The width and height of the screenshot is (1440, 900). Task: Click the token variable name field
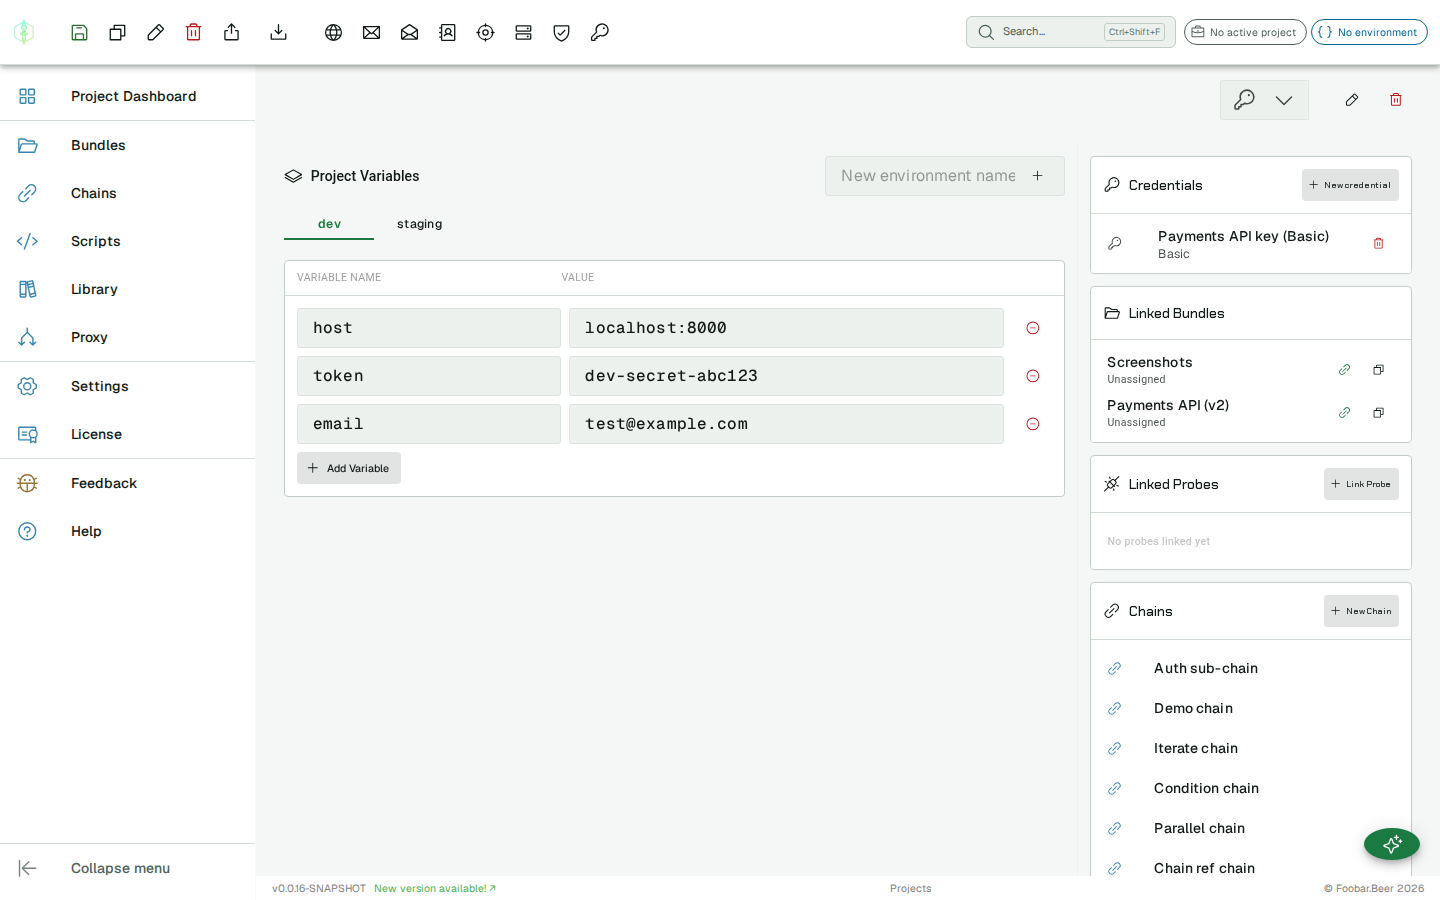[429, 376]
